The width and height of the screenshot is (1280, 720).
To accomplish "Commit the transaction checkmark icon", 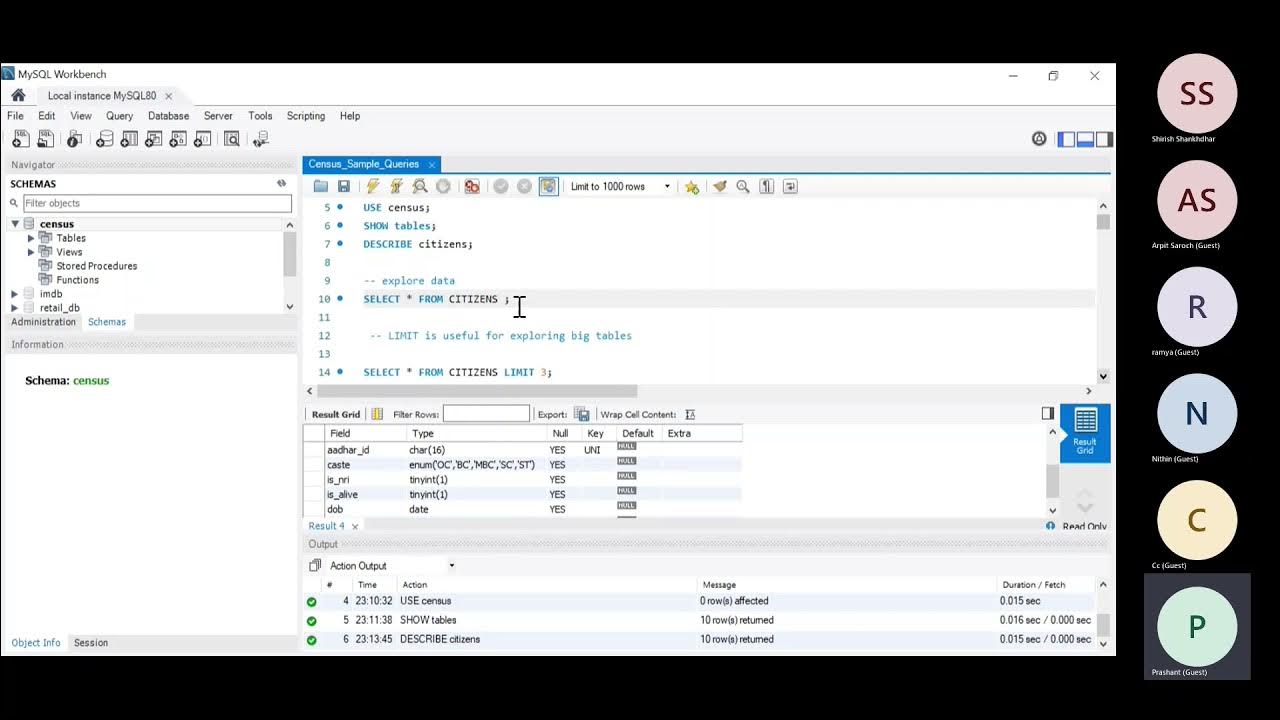I will (501, 186).
